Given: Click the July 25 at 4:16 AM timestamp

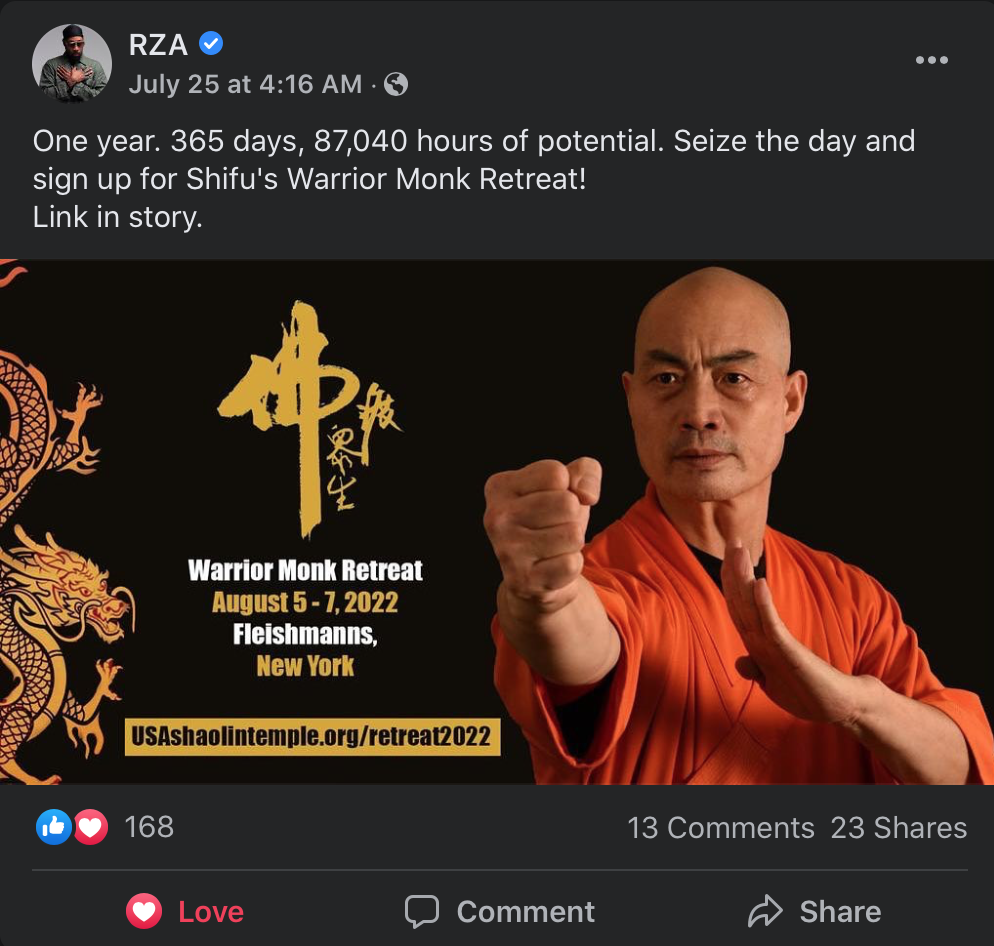Looking at the screenshot, I should [x=245, y=84].
